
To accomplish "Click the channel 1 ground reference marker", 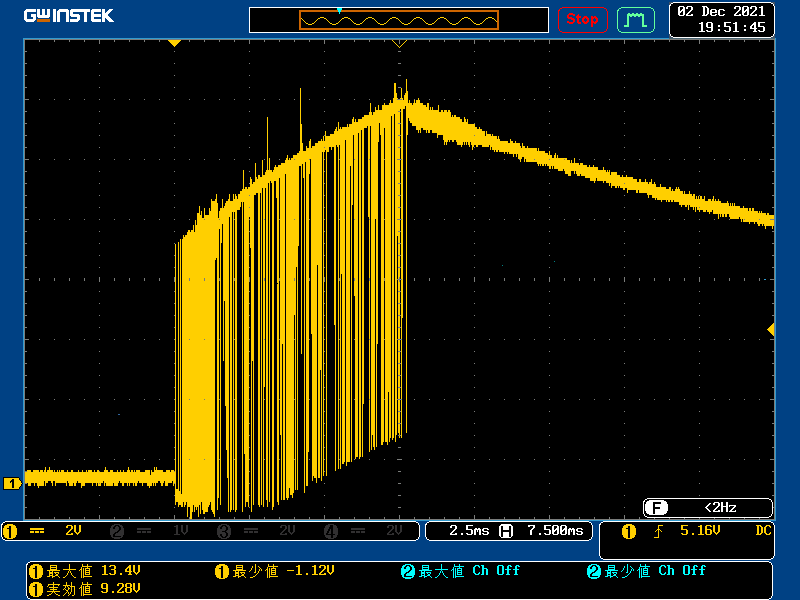I will tap(12, 483).
